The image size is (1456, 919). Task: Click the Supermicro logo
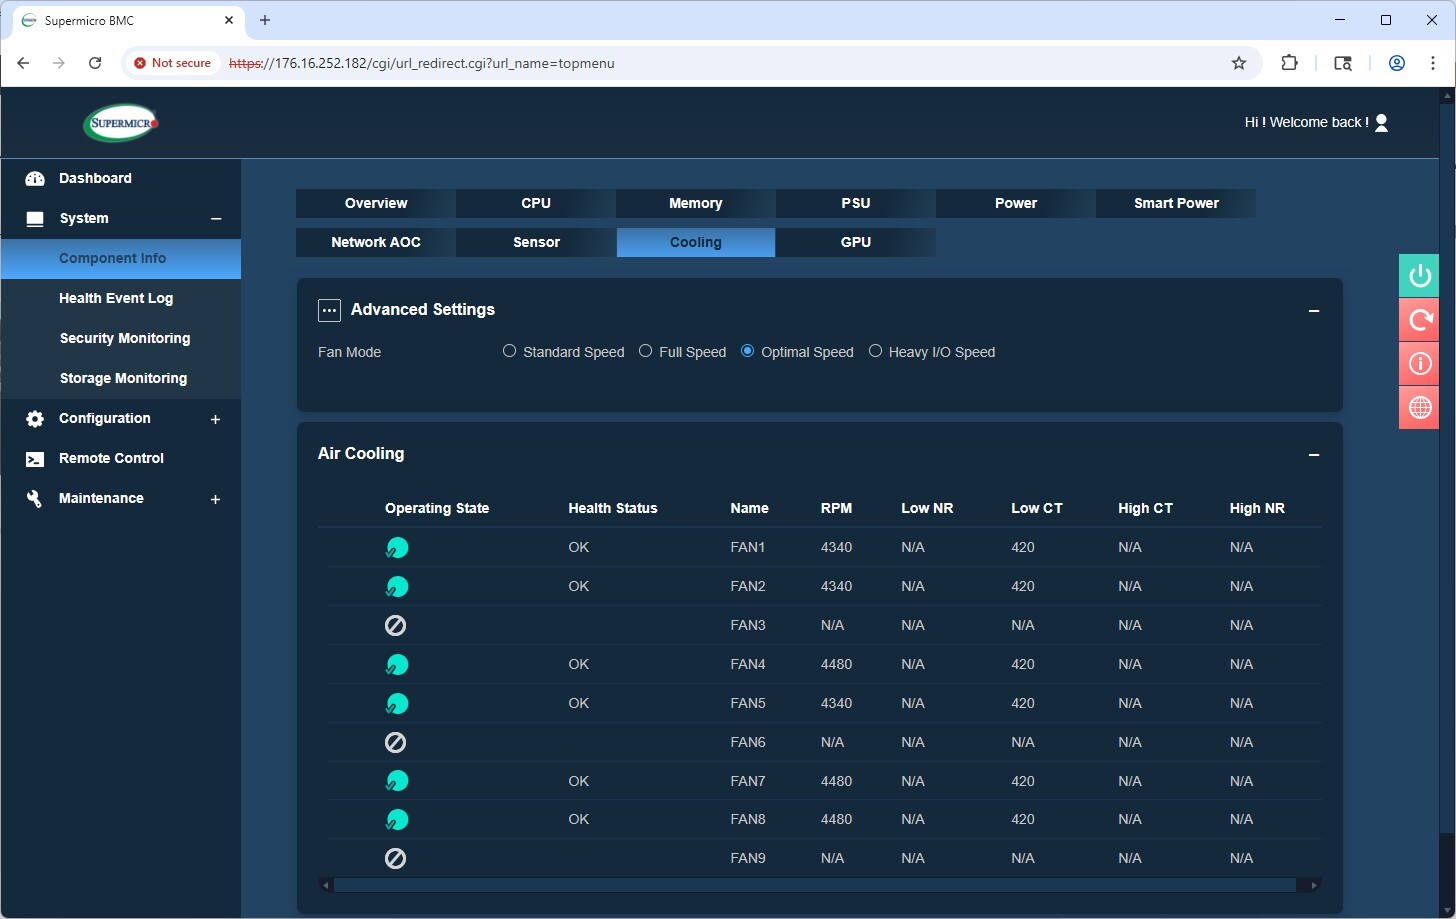(x=121, y=123)
